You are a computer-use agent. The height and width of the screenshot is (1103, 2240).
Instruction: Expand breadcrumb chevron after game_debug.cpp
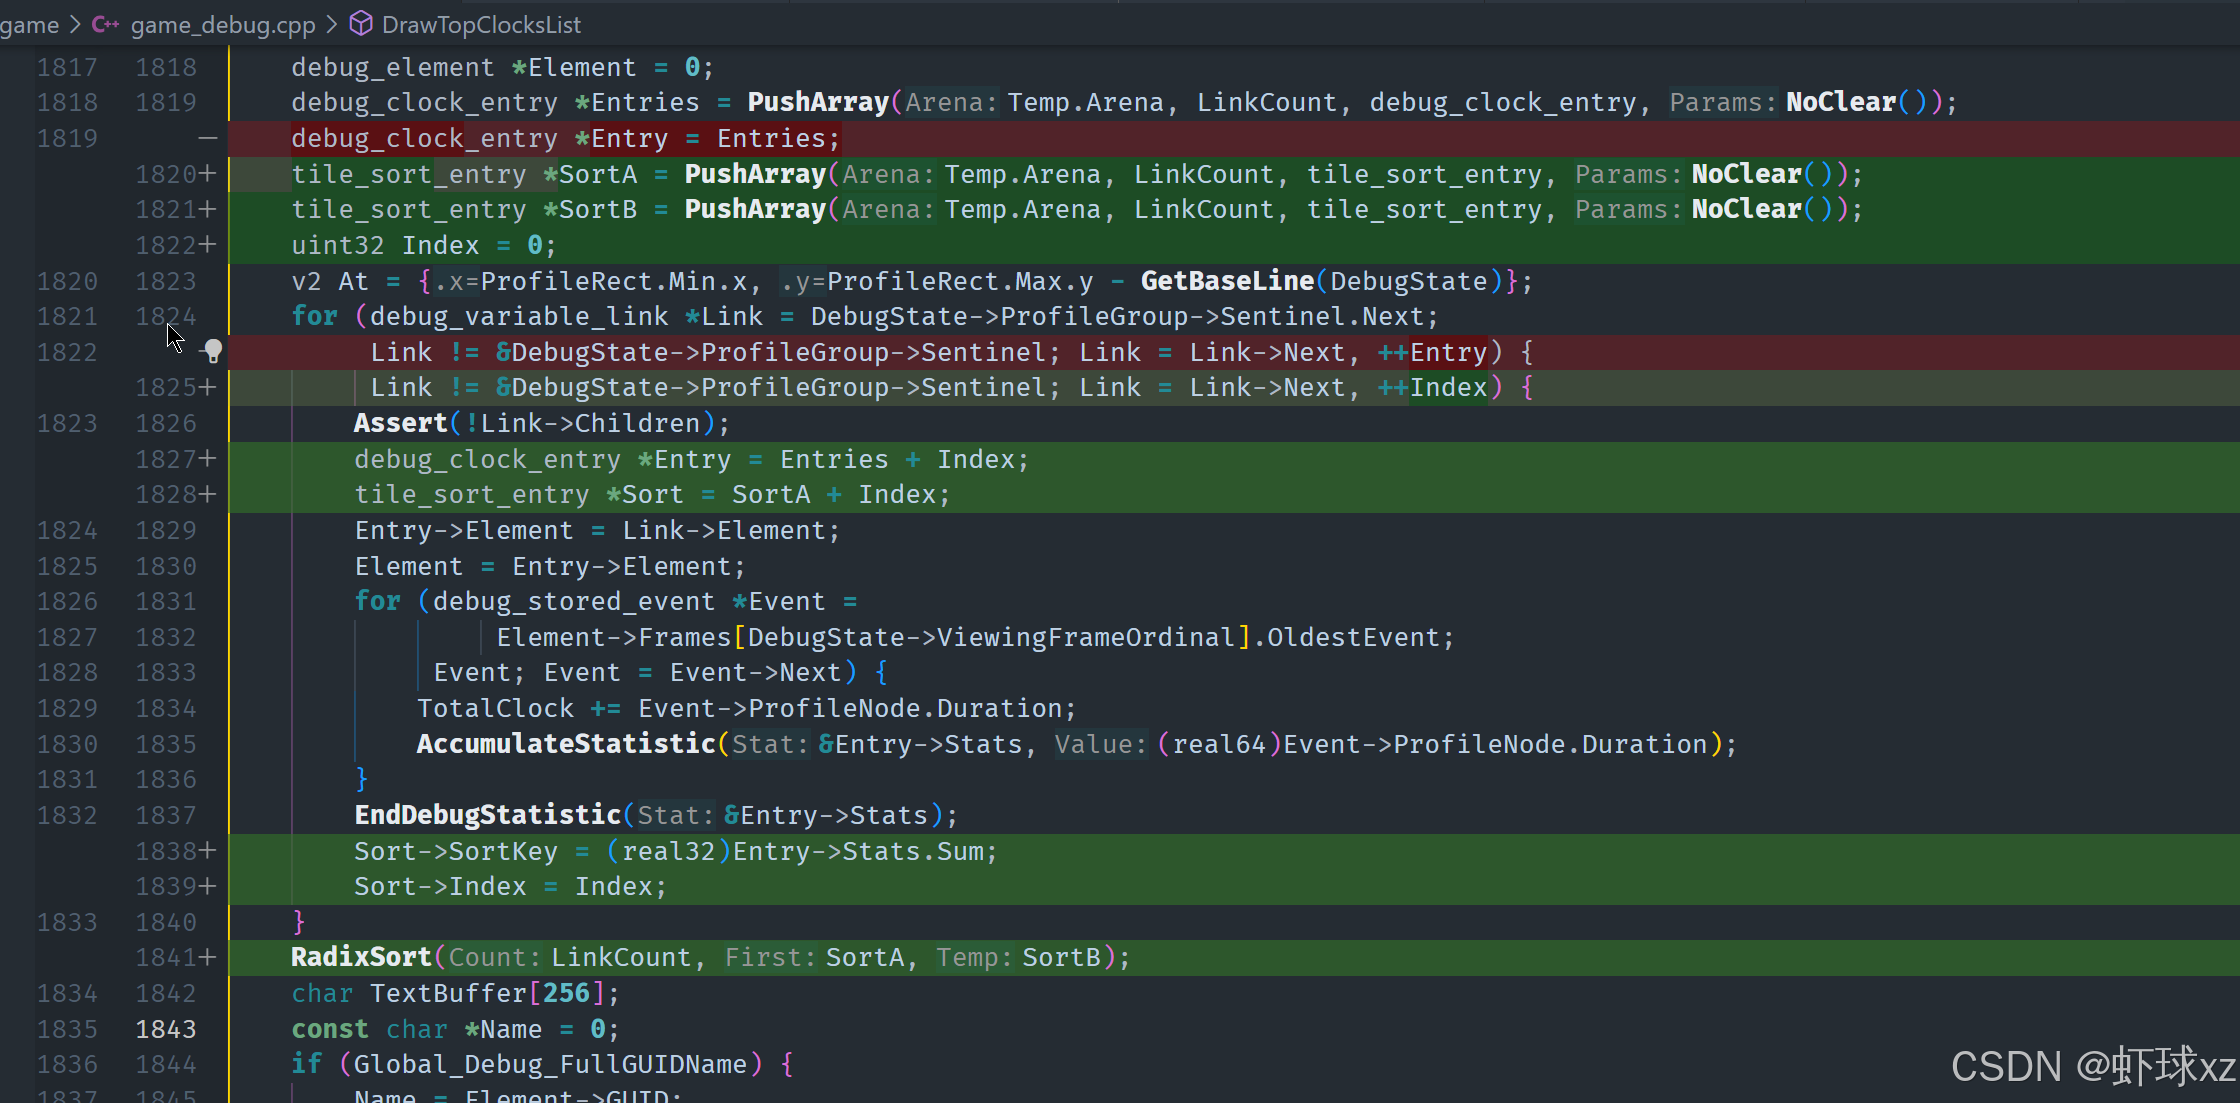[x=332, y=24]
